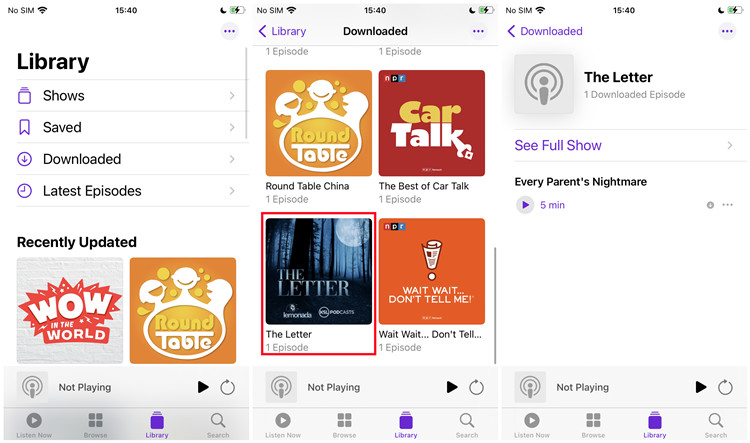The height and width of the screenshot is (443, 750).
Task: Tap the battery icon in Downloaded screen status bar
Action: (486, 10)
